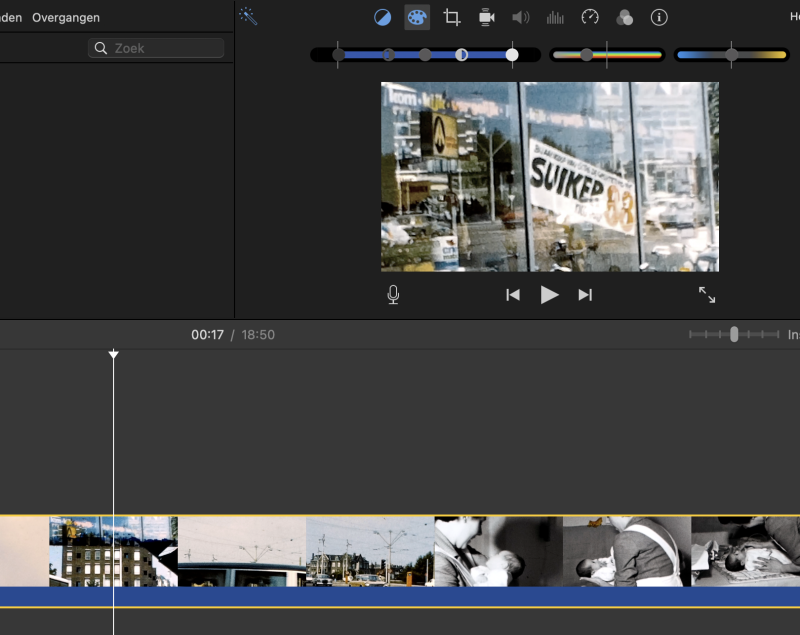The width and height of the screenshot is (800, 635).
Task: Show clip information with the info icon
Action: point(659,17)
